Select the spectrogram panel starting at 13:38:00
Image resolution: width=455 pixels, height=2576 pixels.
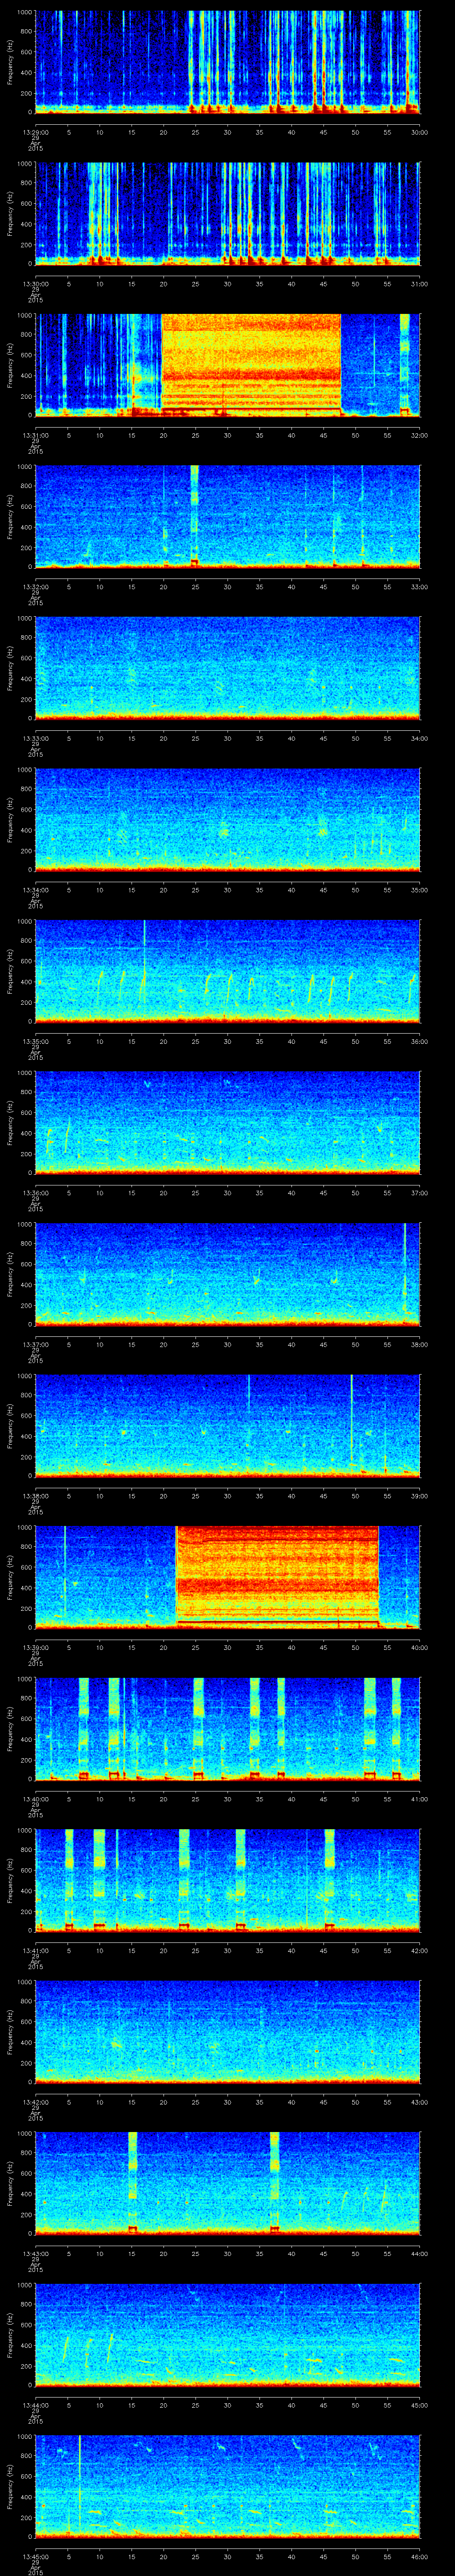[228, 1425]
